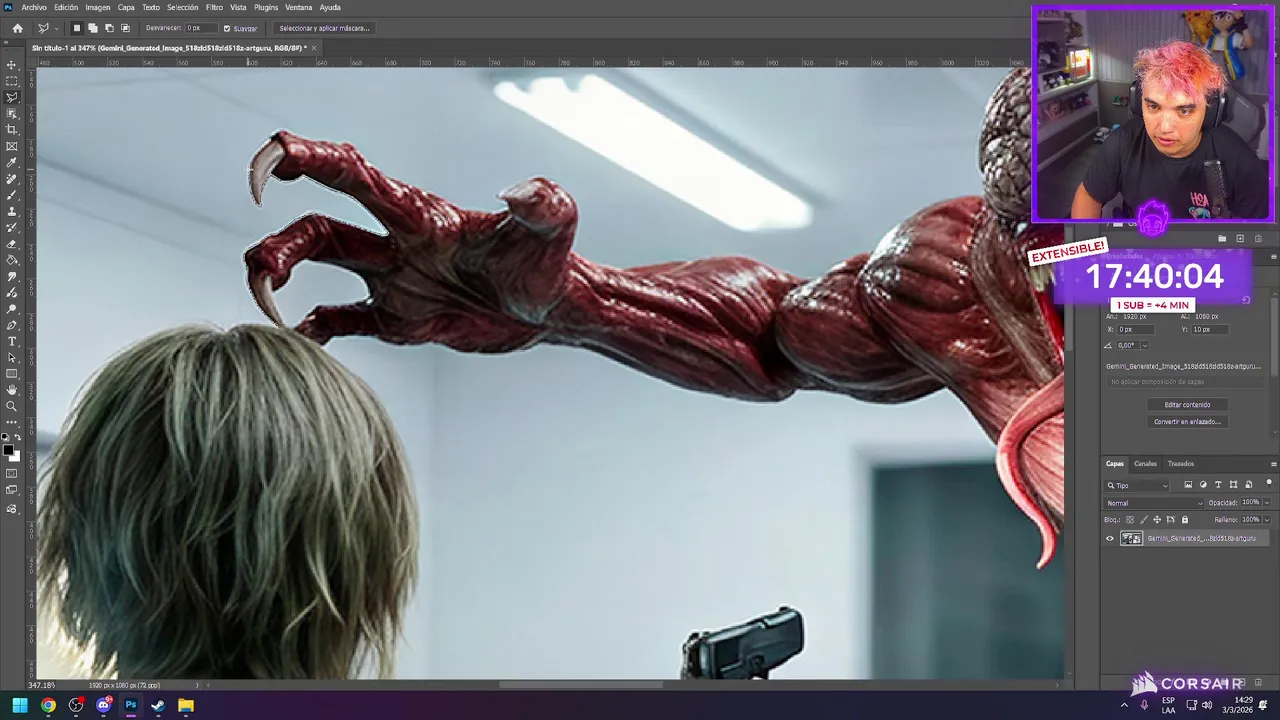Open the Archivo menu
The image size is (1280, 720).
point(34,7)
